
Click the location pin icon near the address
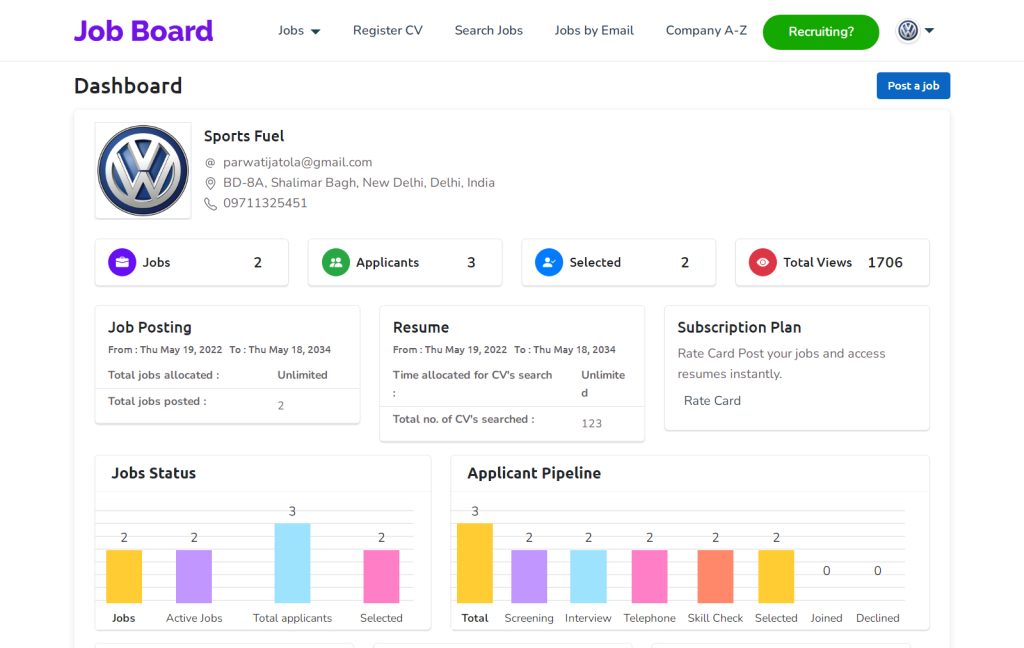point(210,183)
